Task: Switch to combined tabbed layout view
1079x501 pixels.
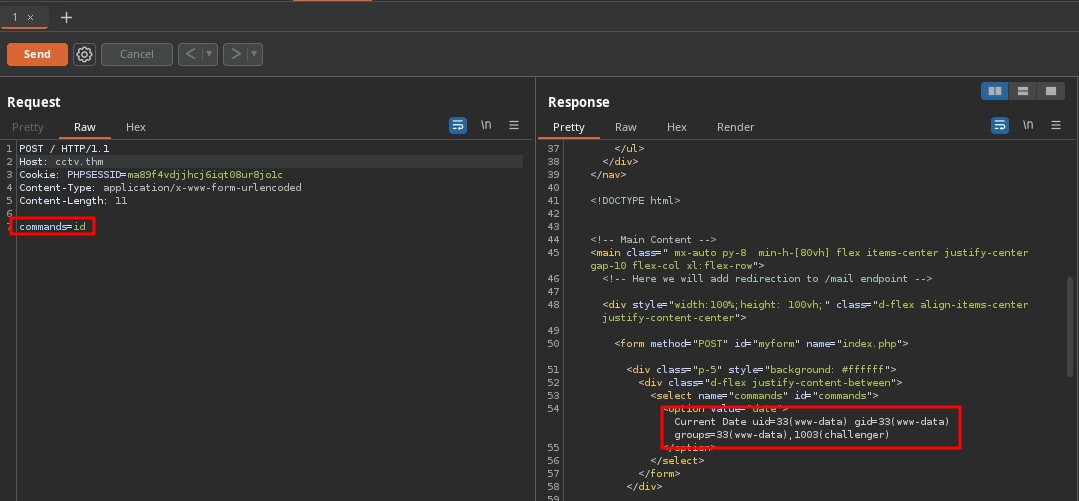Action: point(1049,91)
